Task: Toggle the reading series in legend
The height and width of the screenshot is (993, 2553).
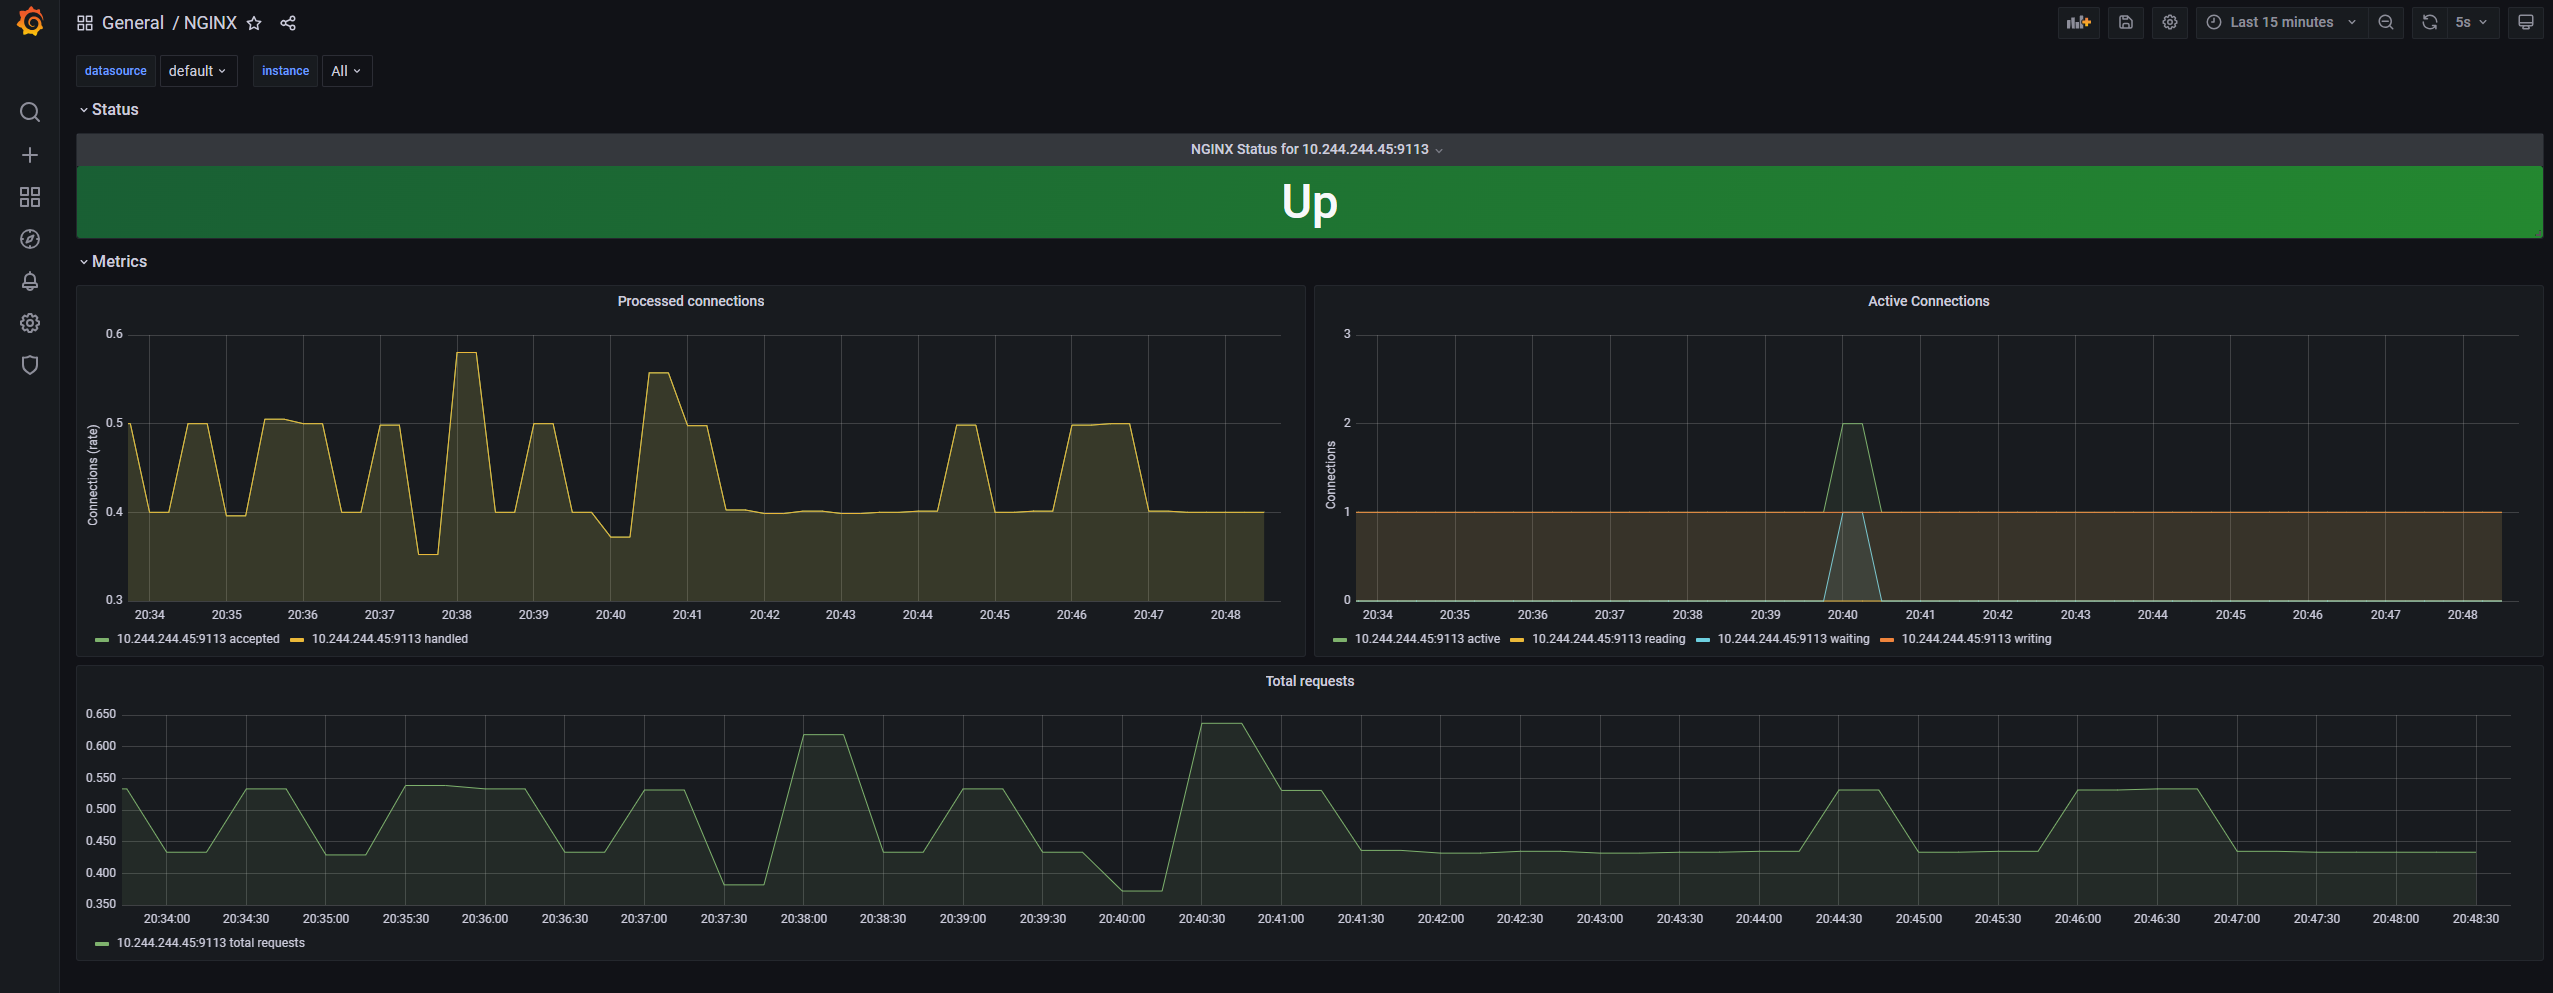Action: (1608, 639)
